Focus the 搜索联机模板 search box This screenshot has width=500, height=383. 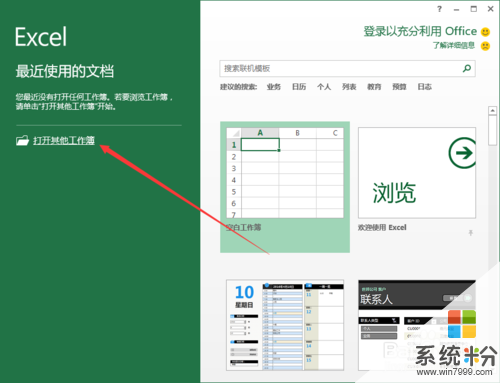(x=347, y=69)
